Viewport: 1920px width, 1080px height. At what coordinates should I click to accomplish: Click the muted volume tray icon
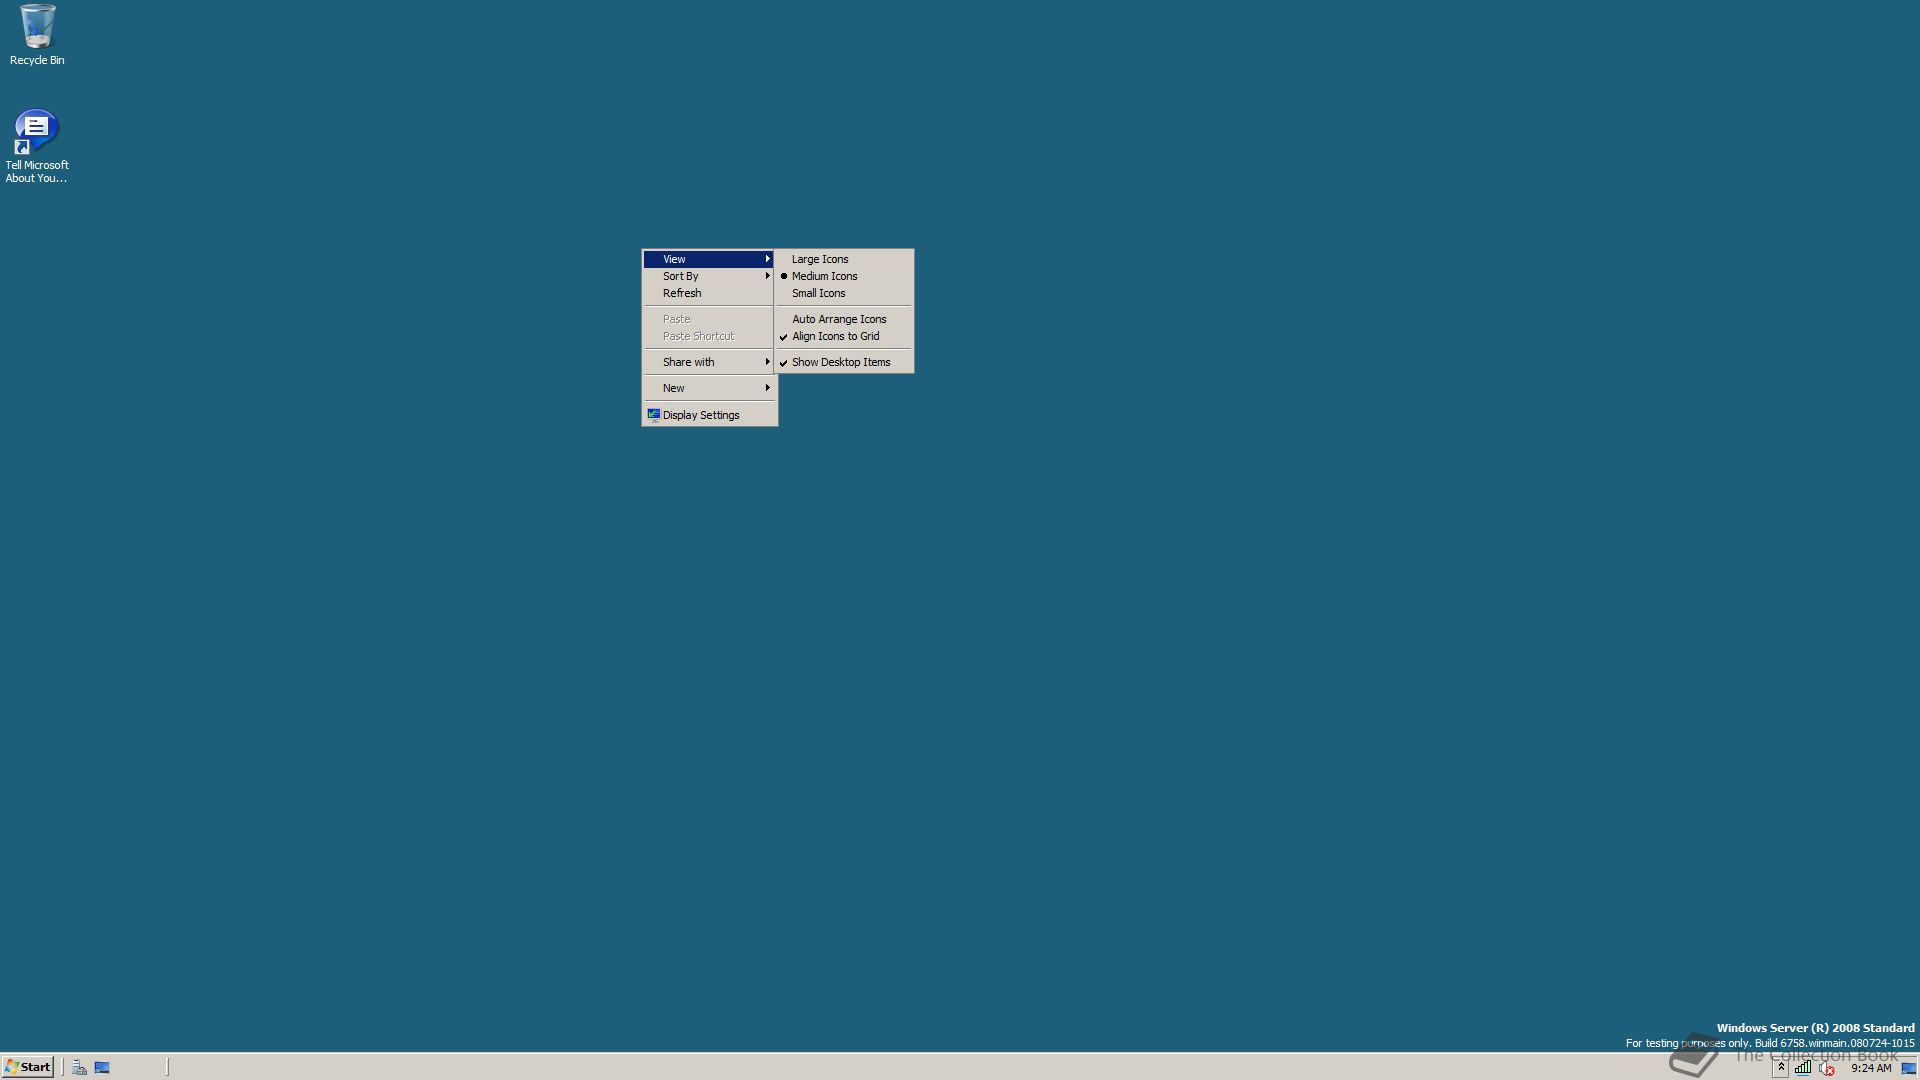pyautogui.click(x=1827, y=1068)
